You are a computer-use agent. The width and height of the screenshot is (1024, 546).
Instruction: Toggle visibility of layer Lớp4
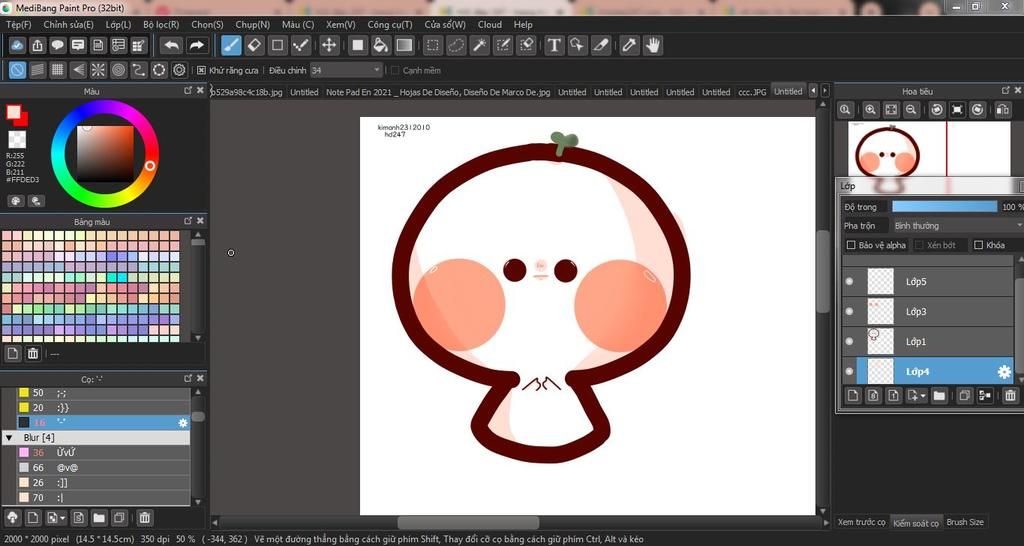pyautogui.click(x=849, y=372)
